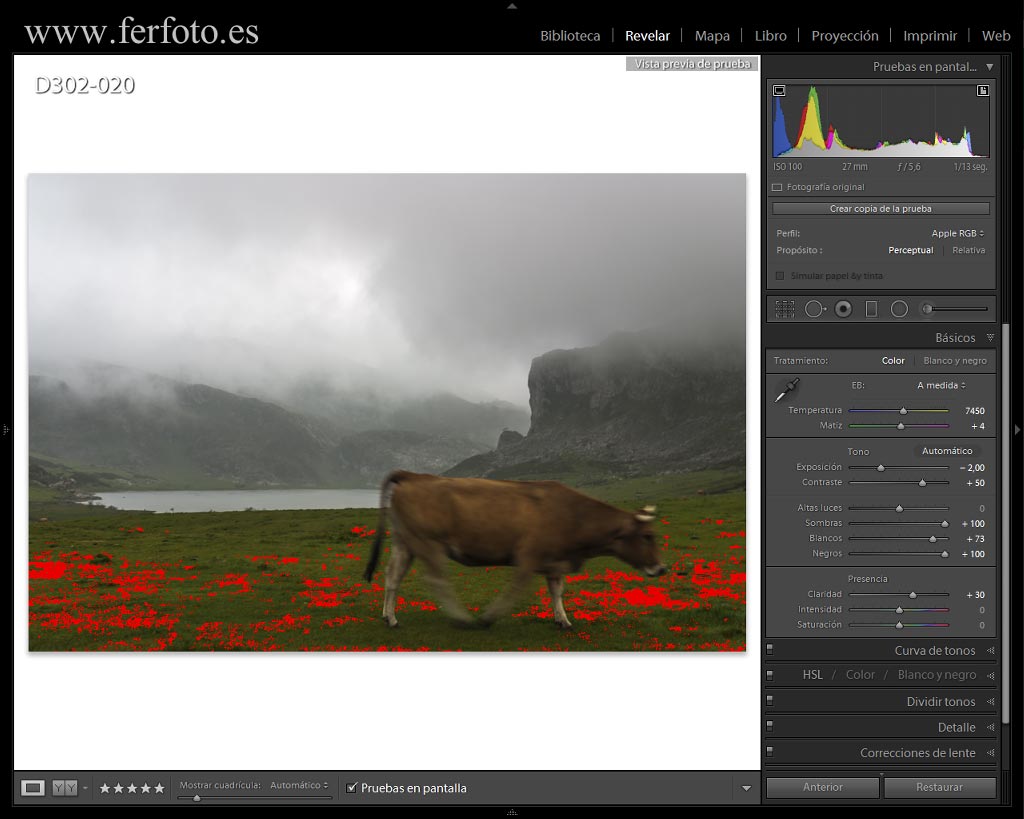Screen dimensions: 1024x819
Task: Open Mostrar cuadrícula Automático dropdown
Action: (299, 785)
